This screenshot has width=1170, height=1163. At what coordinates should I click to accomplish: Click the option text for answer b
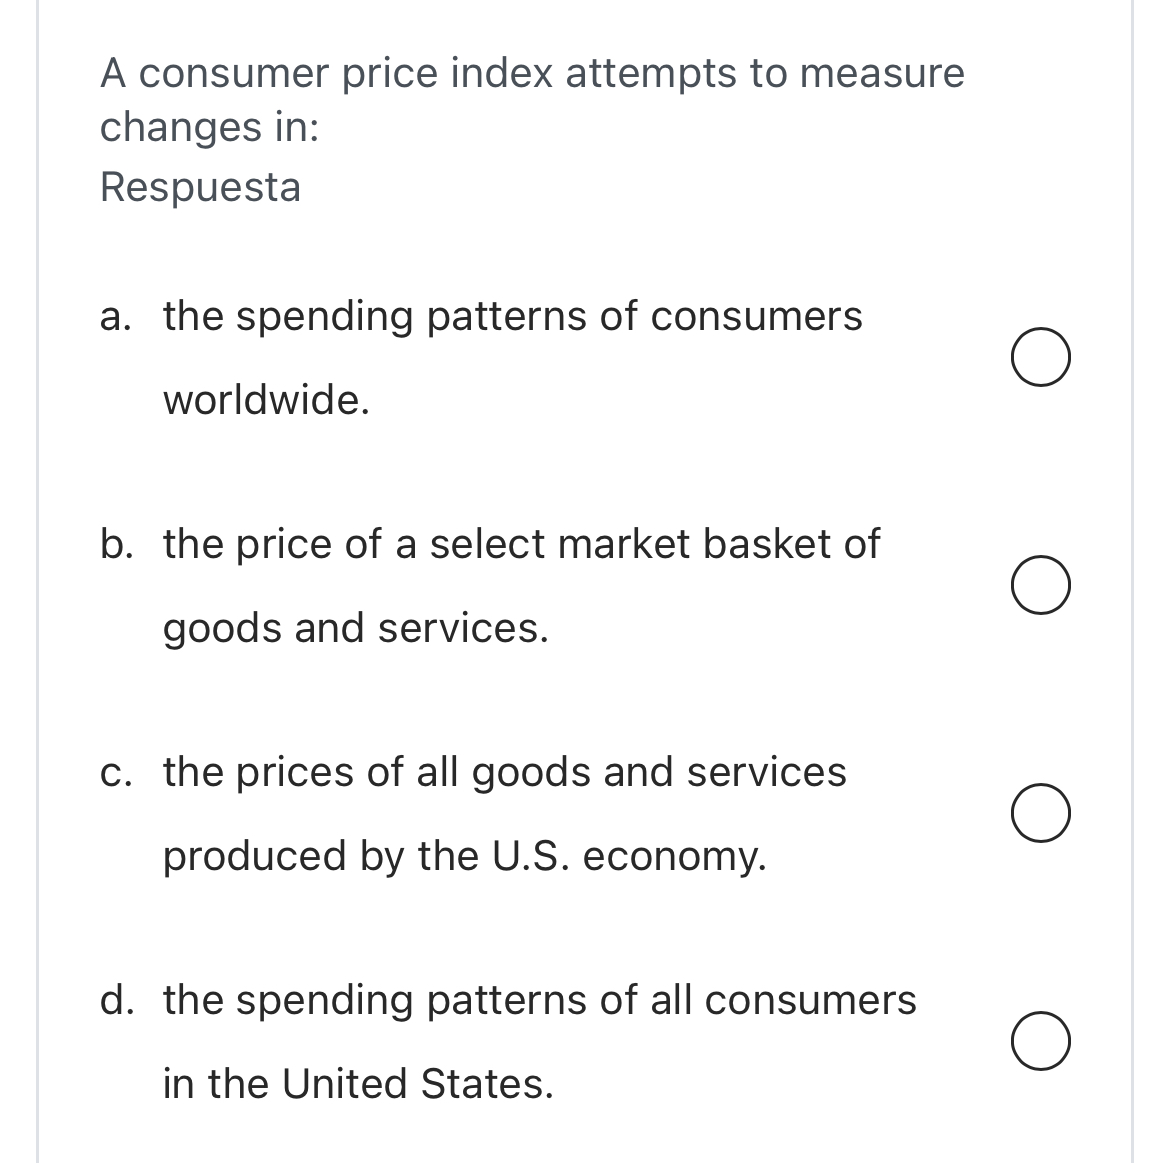520,545
